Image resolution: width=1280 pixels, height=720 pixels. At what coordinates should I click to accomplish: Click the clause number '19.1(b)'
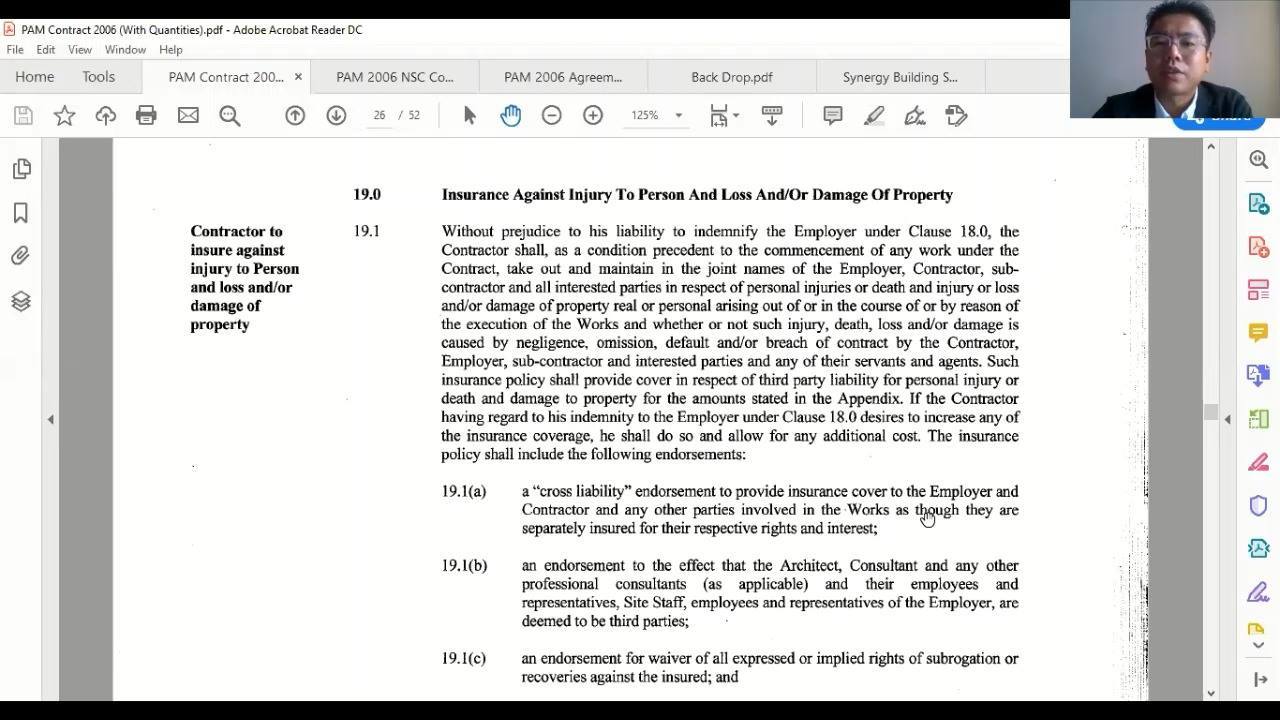tap(464, 566)
